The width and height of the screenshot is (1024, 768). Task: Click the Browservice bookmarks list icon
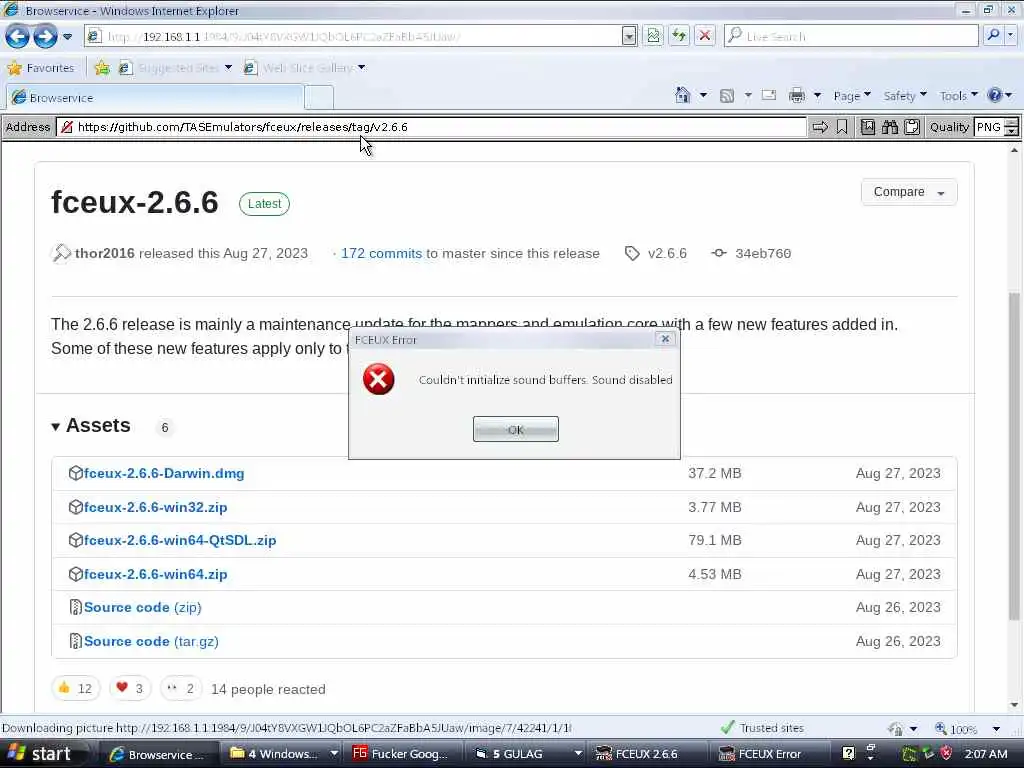point(867,127)
